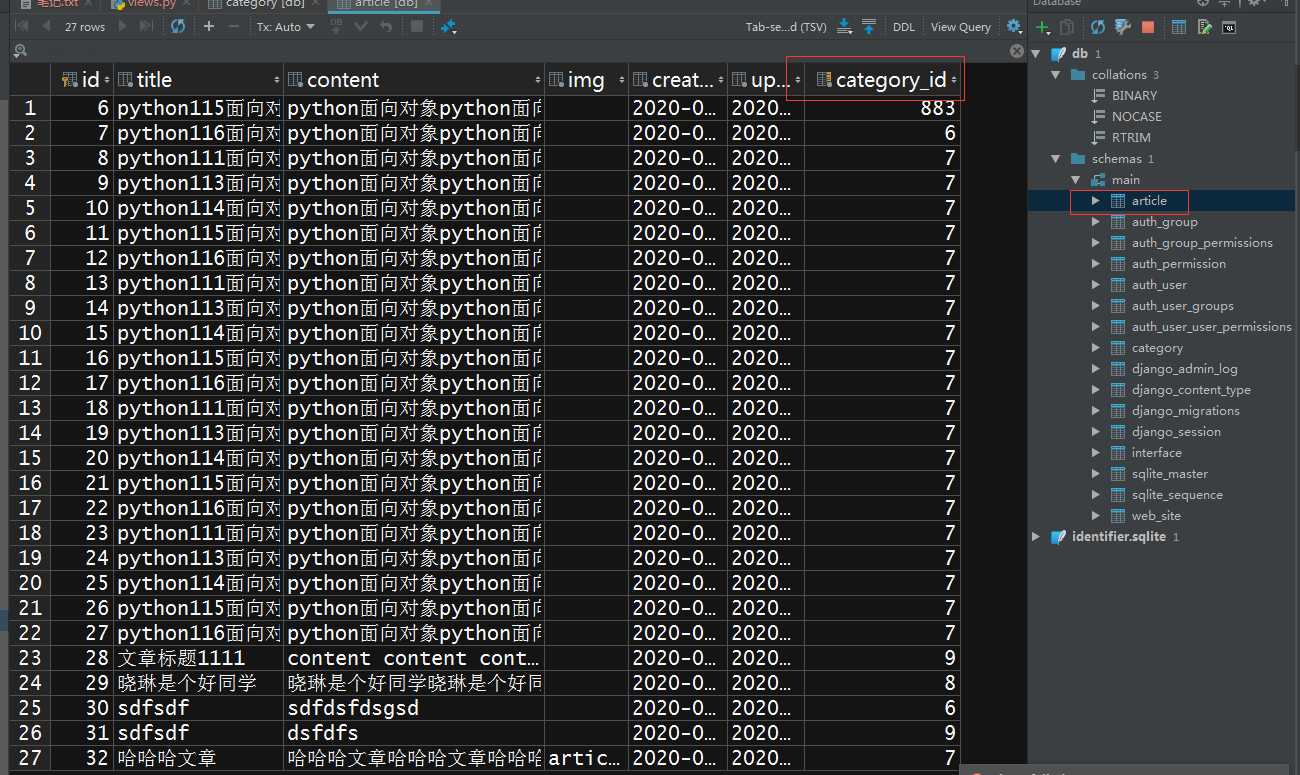Dump table data to file
This screenshot has width=1300, height=775.
point(844,27)
